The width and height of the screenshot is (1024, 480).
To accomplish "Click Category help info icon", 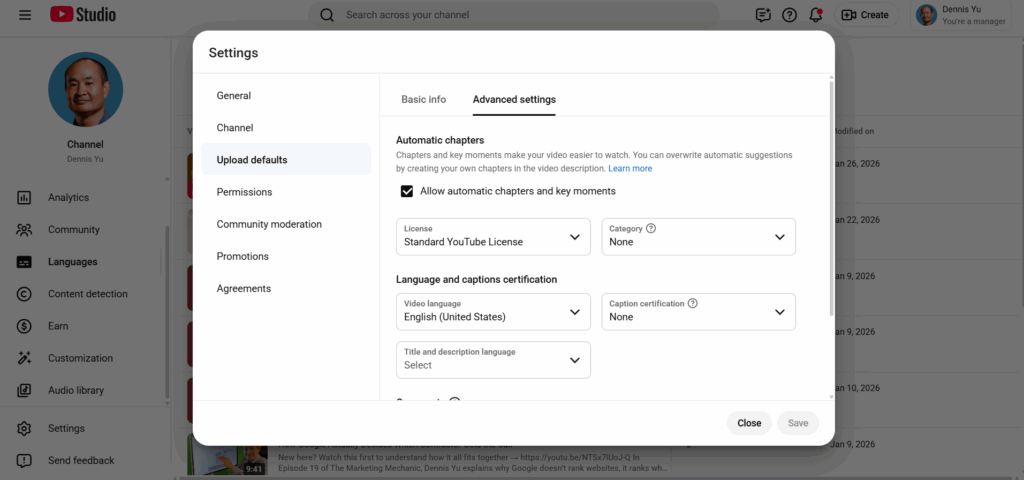I will tap(651, 229).
